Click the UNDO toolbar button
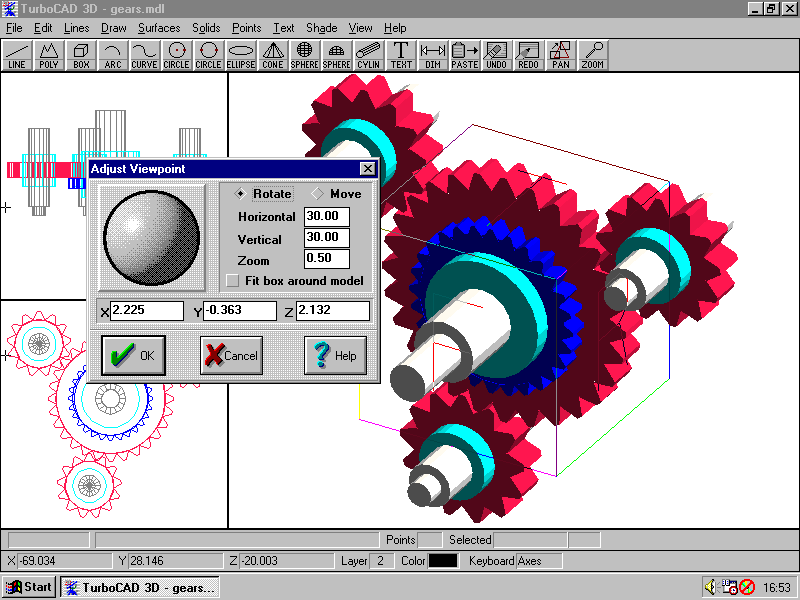 (496, 55)
